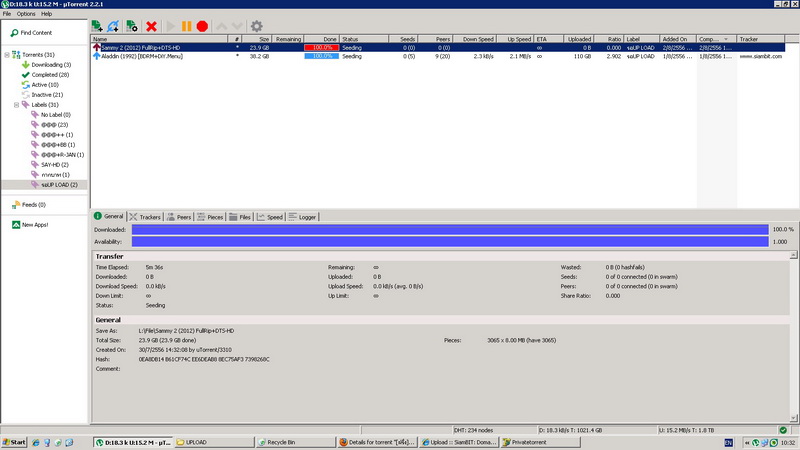Click the New Apps! icon
The height and width of the screenshot is (450, 800).
pyautogui.click(x=16, y=224)
